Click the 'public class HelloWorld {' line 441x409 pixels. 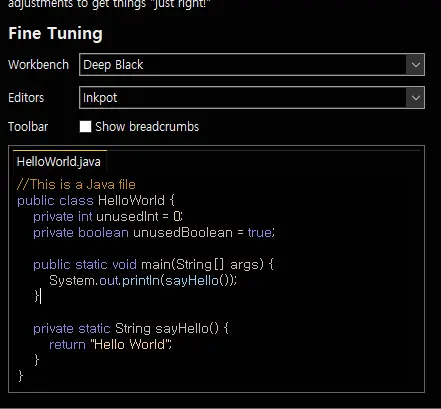tap(96, 201)
